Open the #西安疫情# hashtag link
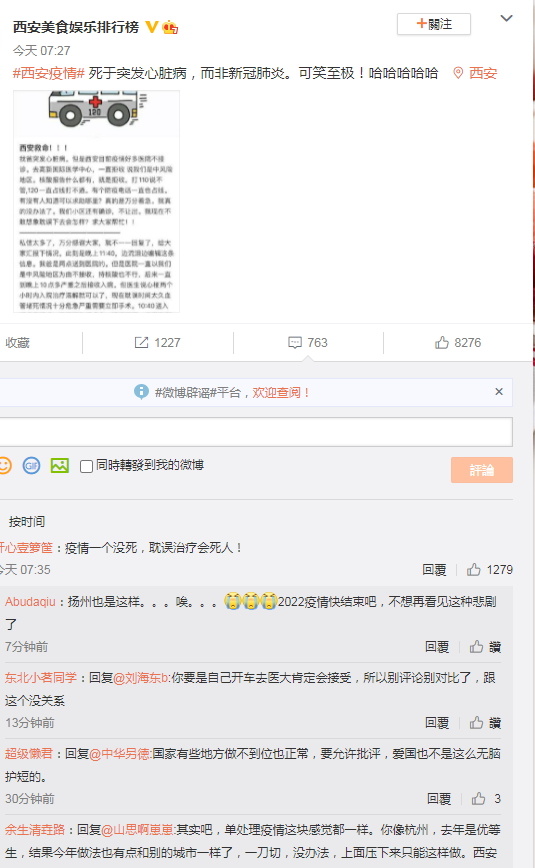Viewport: 535px width, 868px height. (x=49, y=73)
